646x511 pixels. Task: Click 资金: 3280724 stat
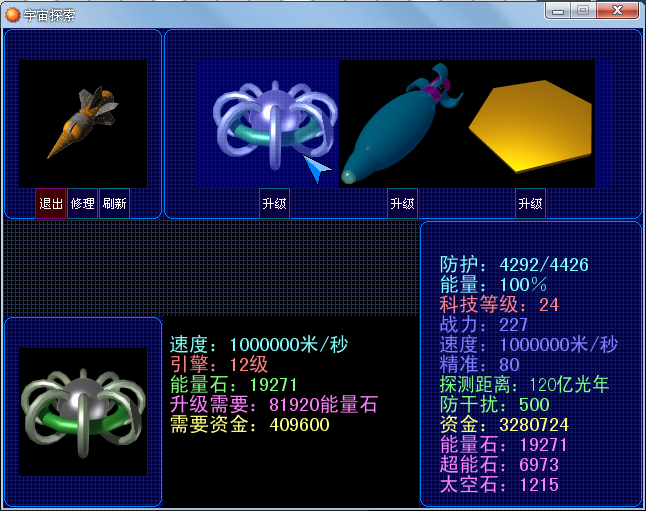(504, 425)
